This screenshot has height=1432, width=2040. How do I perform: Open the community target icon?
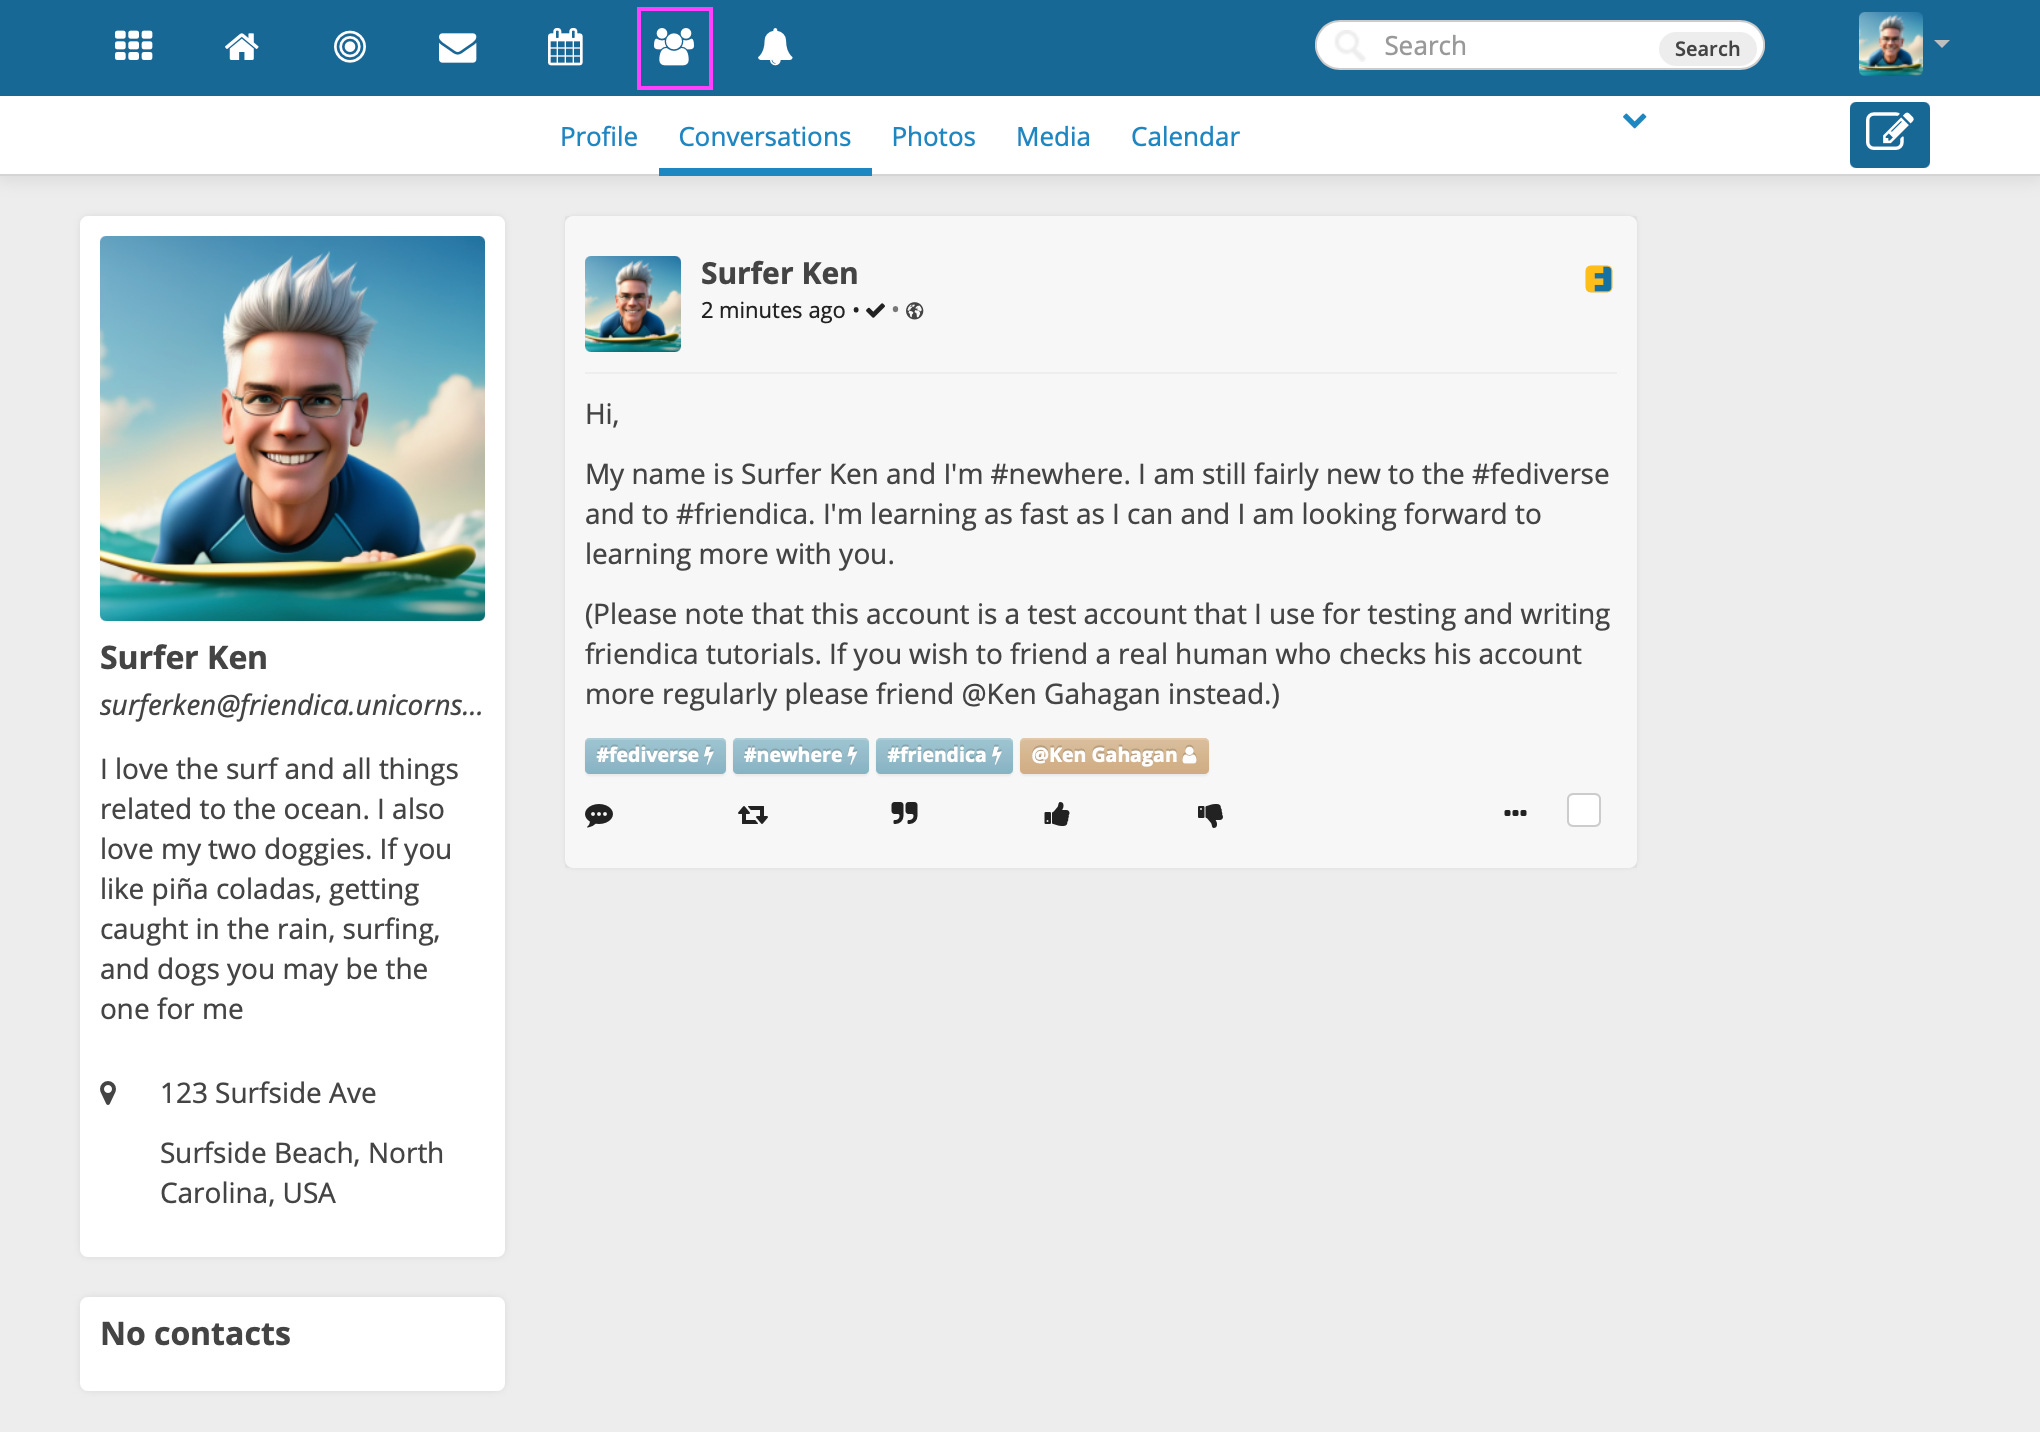(349, 46)
